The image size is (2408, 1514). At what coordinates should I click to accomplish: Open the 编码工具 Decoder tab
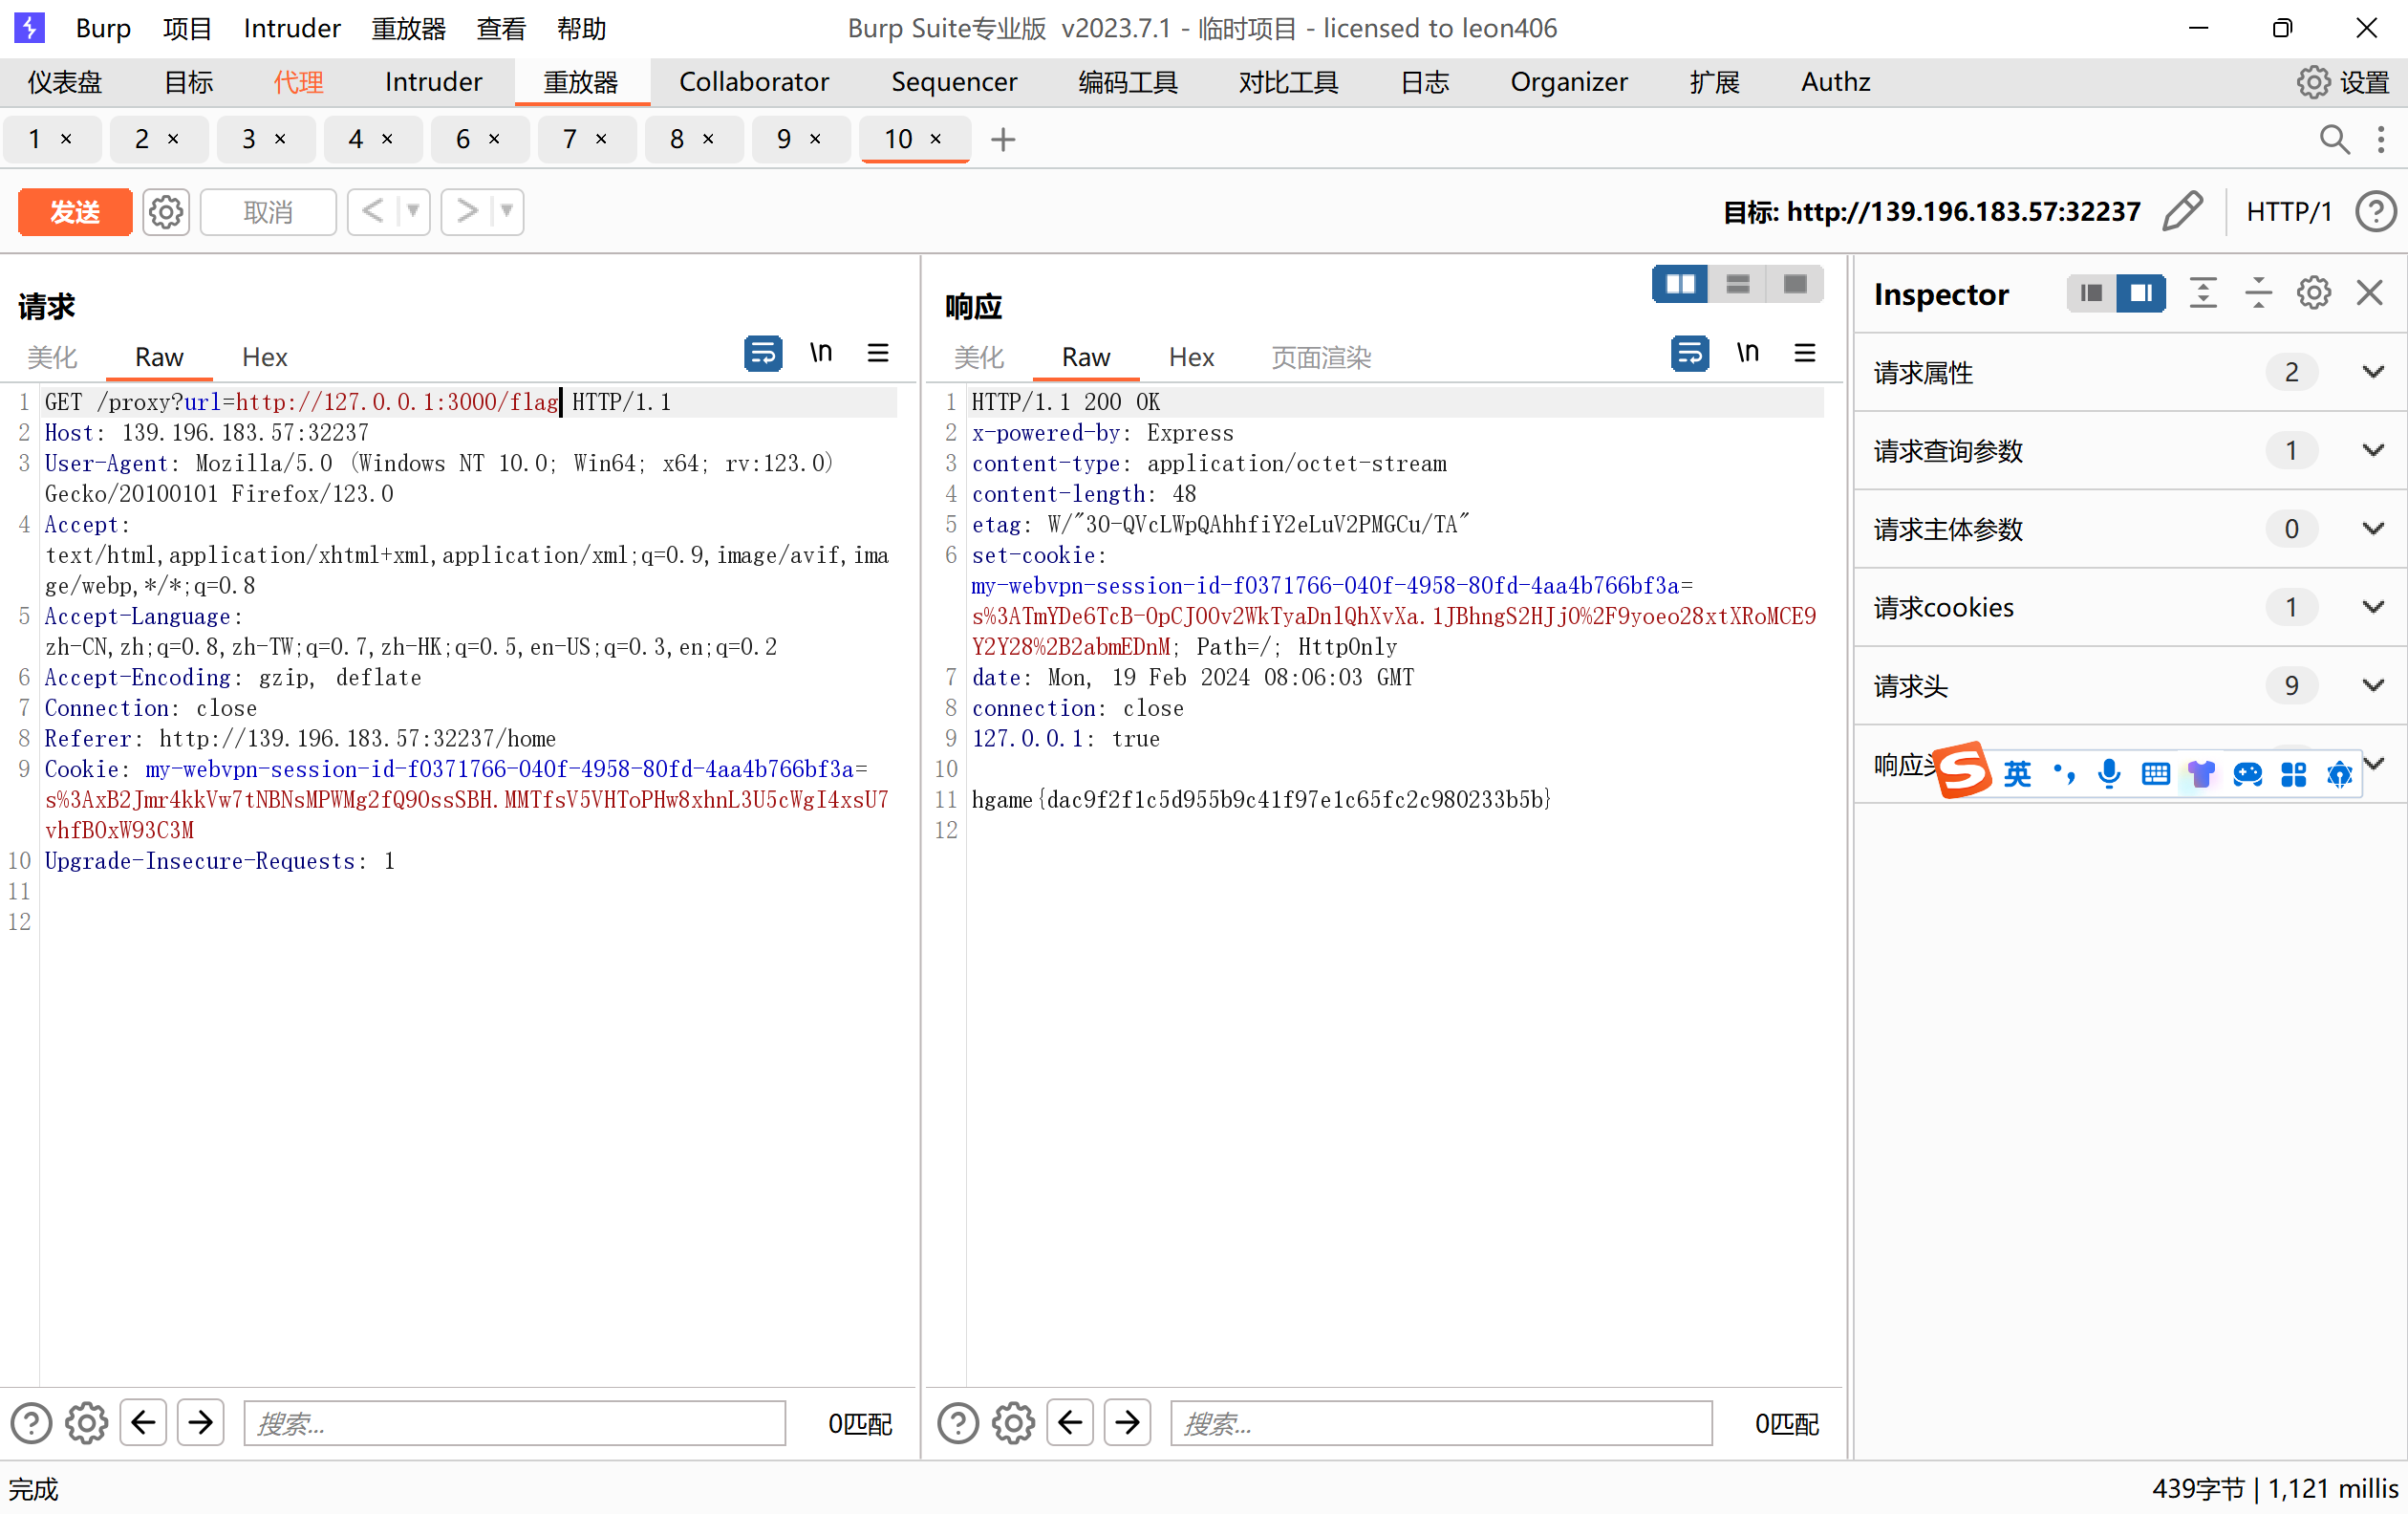(1128, 82)
